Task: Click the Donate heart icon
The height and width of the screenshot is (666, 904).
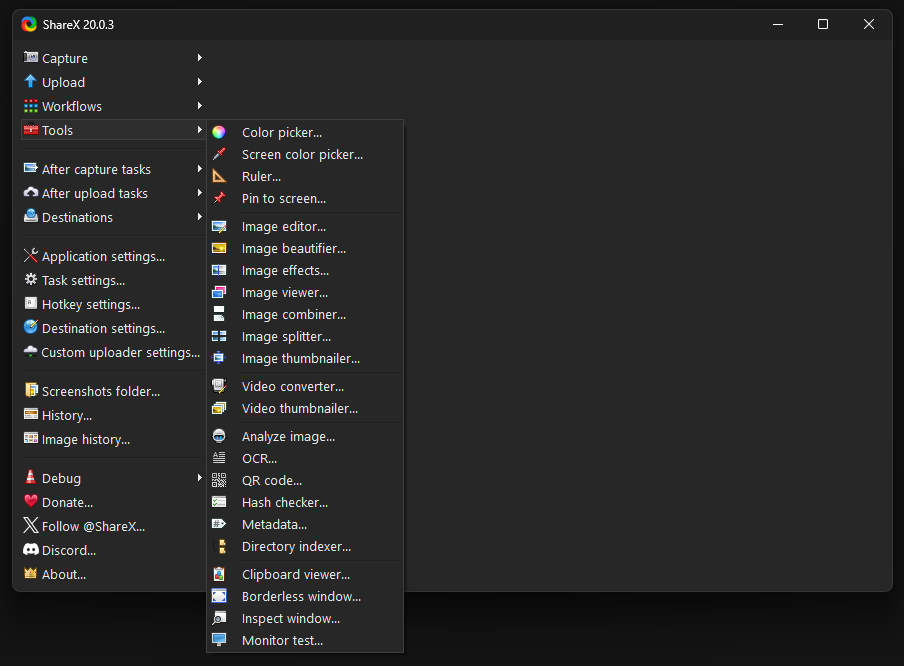Action: point(31,502)
